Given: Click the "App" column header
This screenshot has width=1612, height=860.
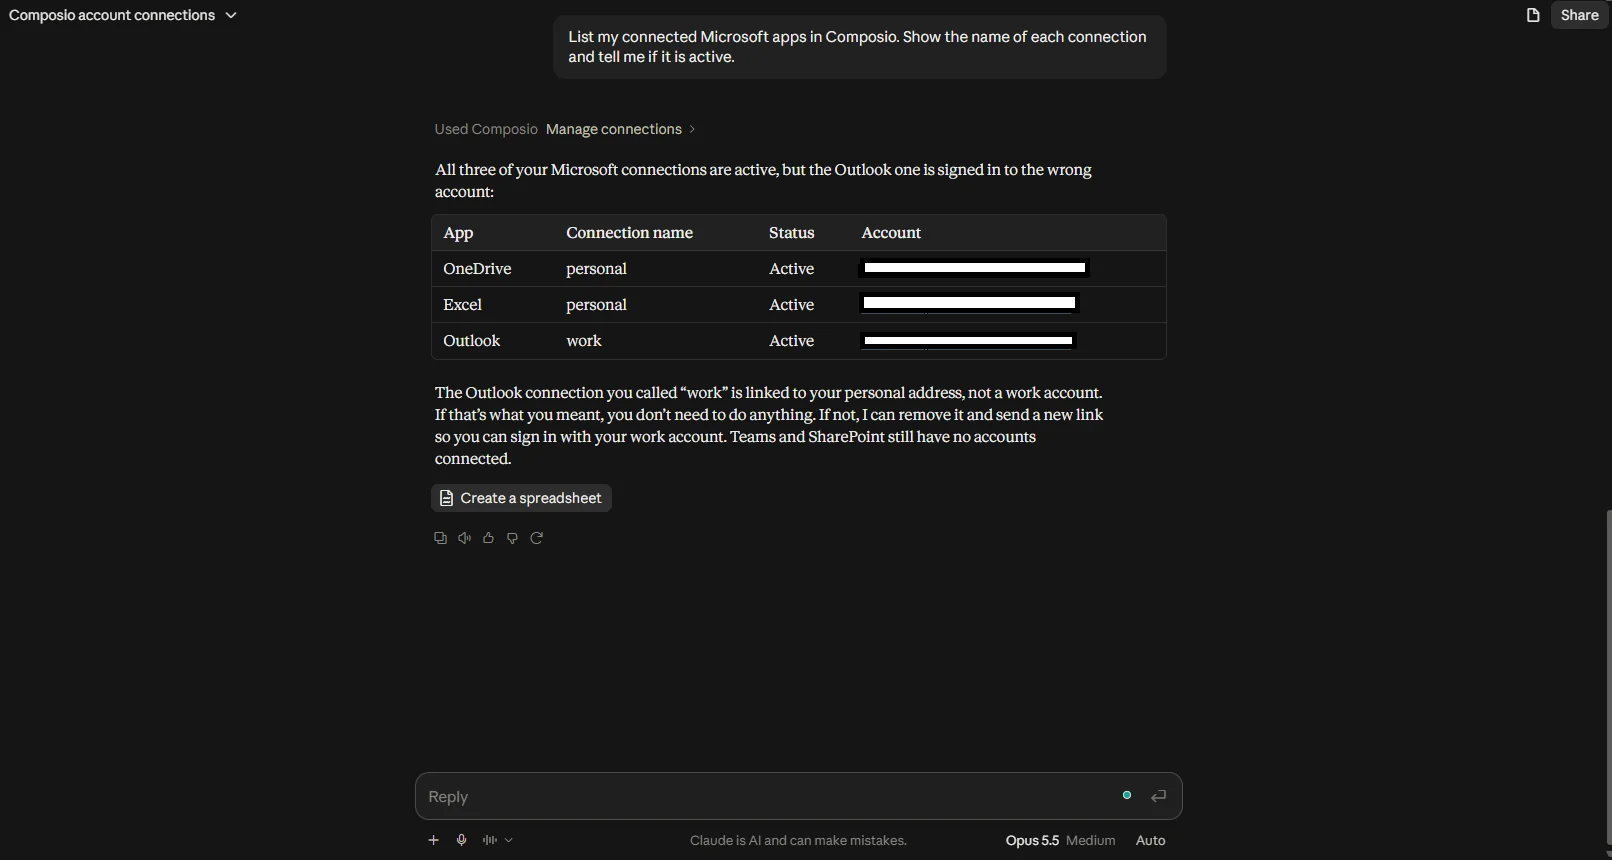Looking at the screenshot, I should click(458, 233).
